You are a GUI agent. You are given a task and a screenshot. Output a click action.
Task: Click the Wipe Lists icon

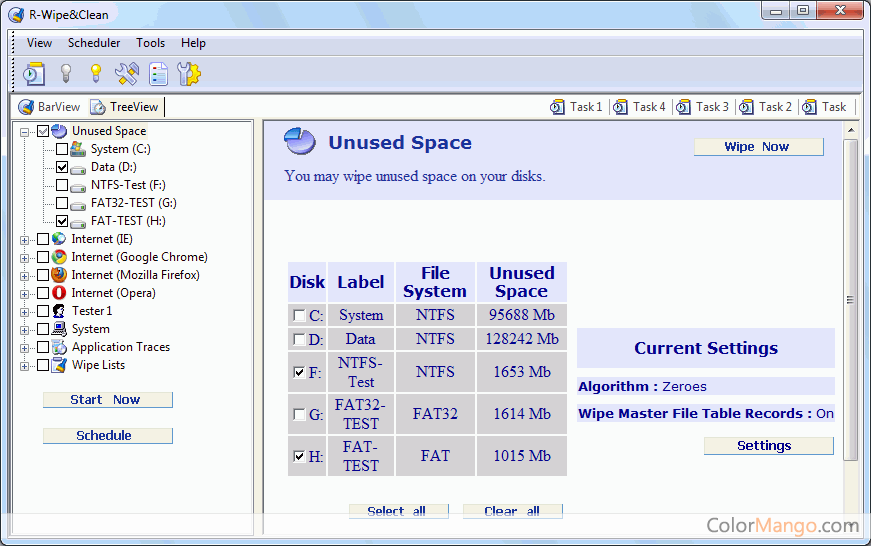coord(59,365)
